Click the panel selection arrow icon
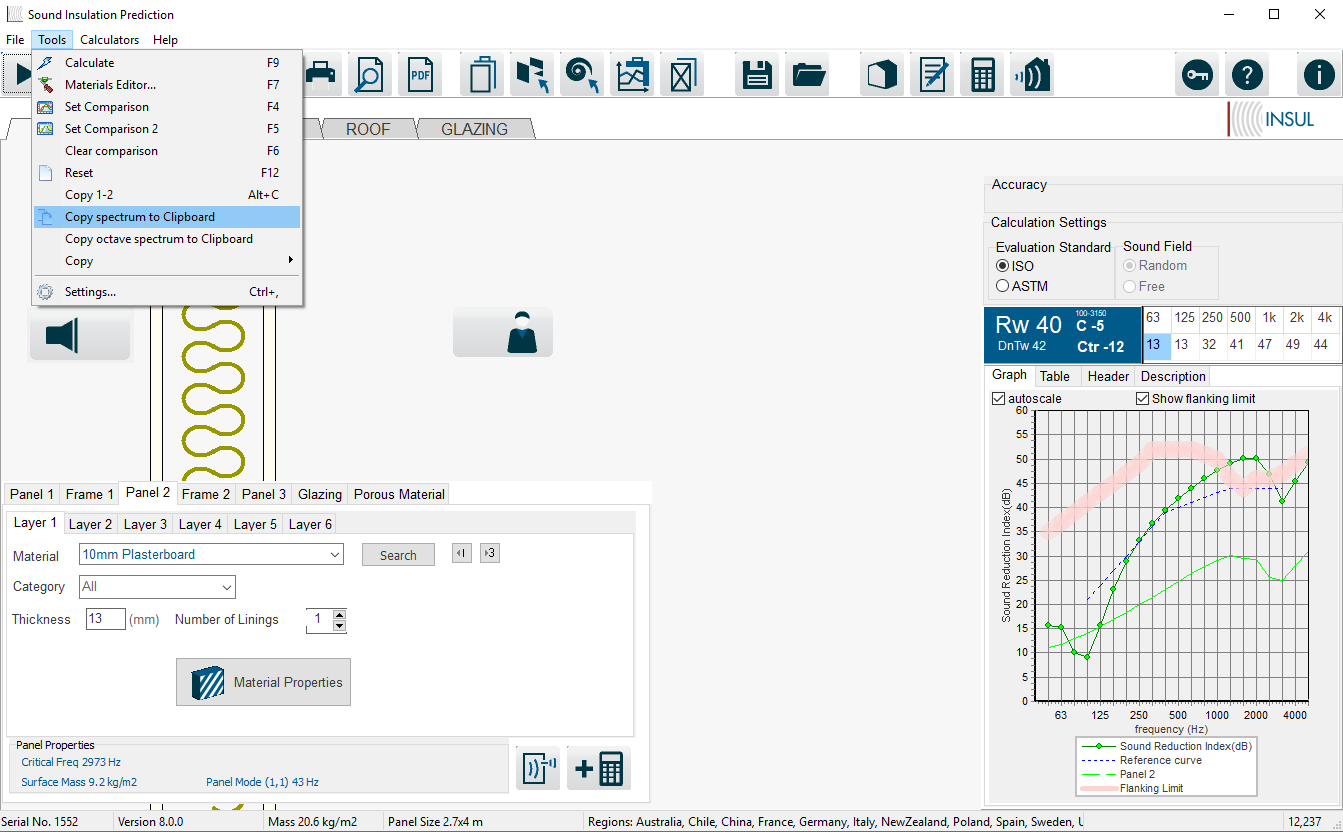 532,75
